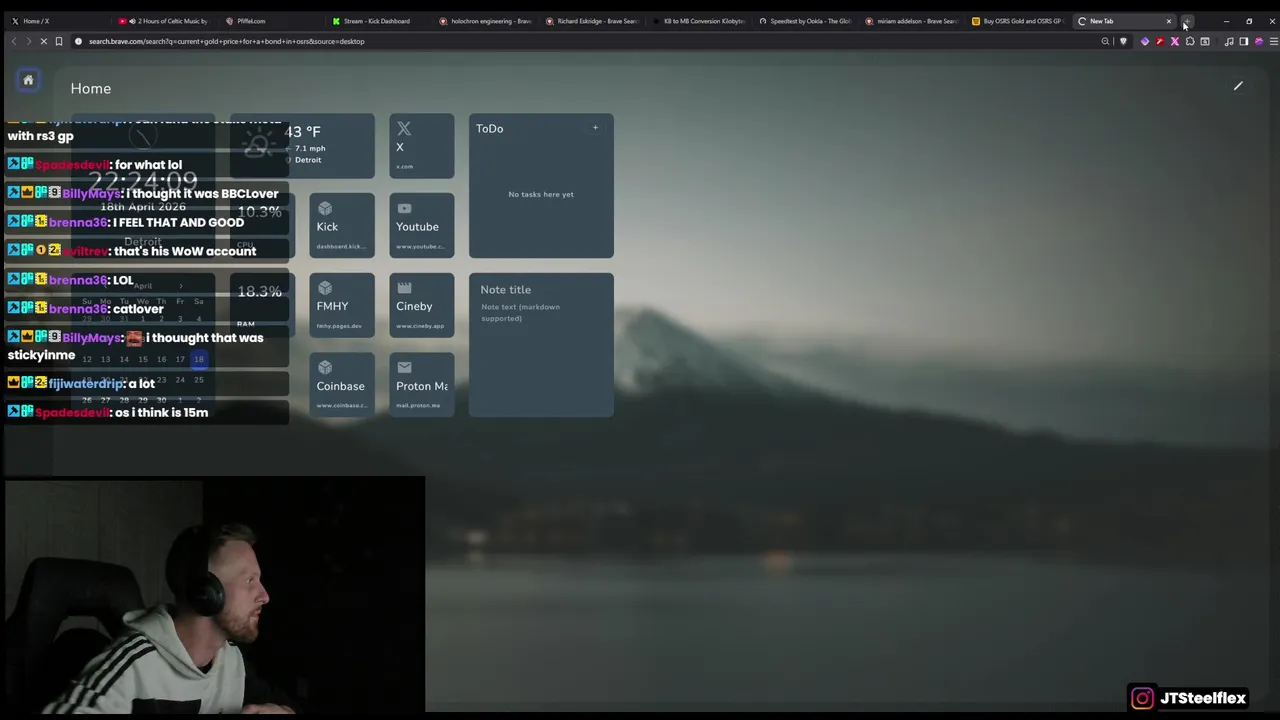Switch to the 2 Hours of Celtic Music tab
The width and height of the screenshot is (1280, 720).
(165, 21)
